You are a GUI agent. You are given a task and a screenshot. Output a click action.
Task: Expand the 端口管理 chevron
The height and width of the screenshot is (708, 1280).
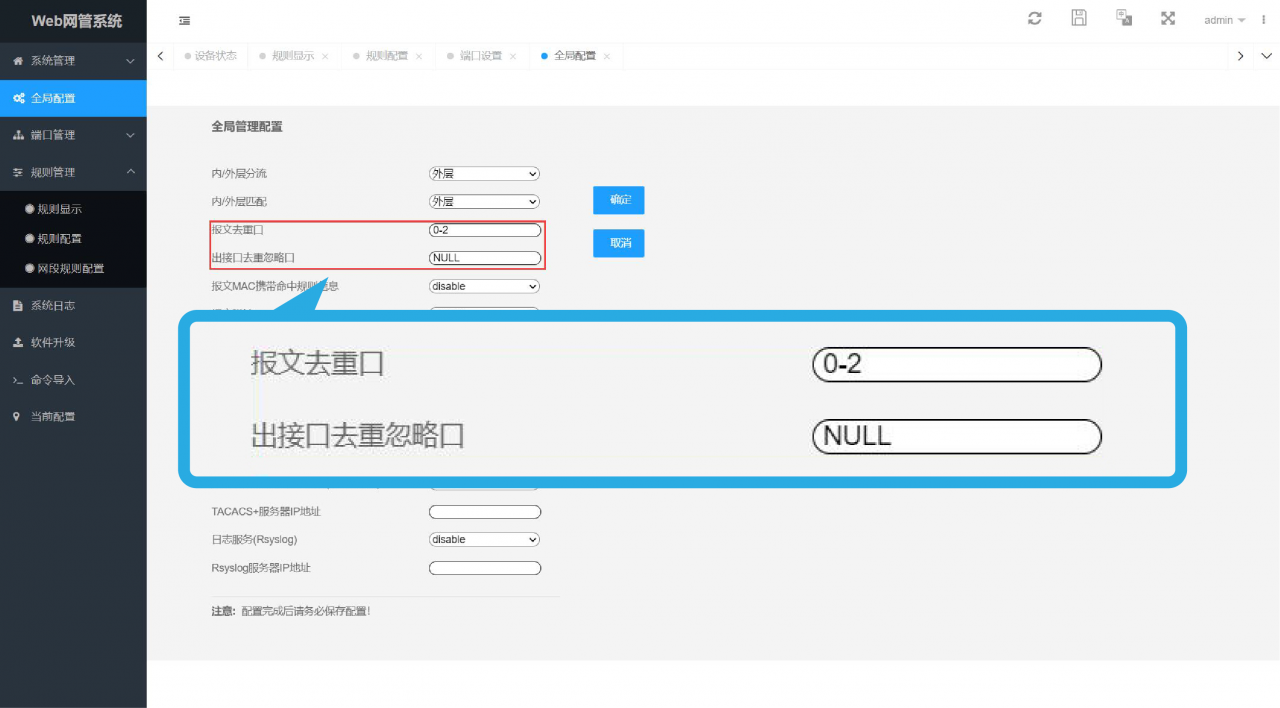click(x=130, y=135)
